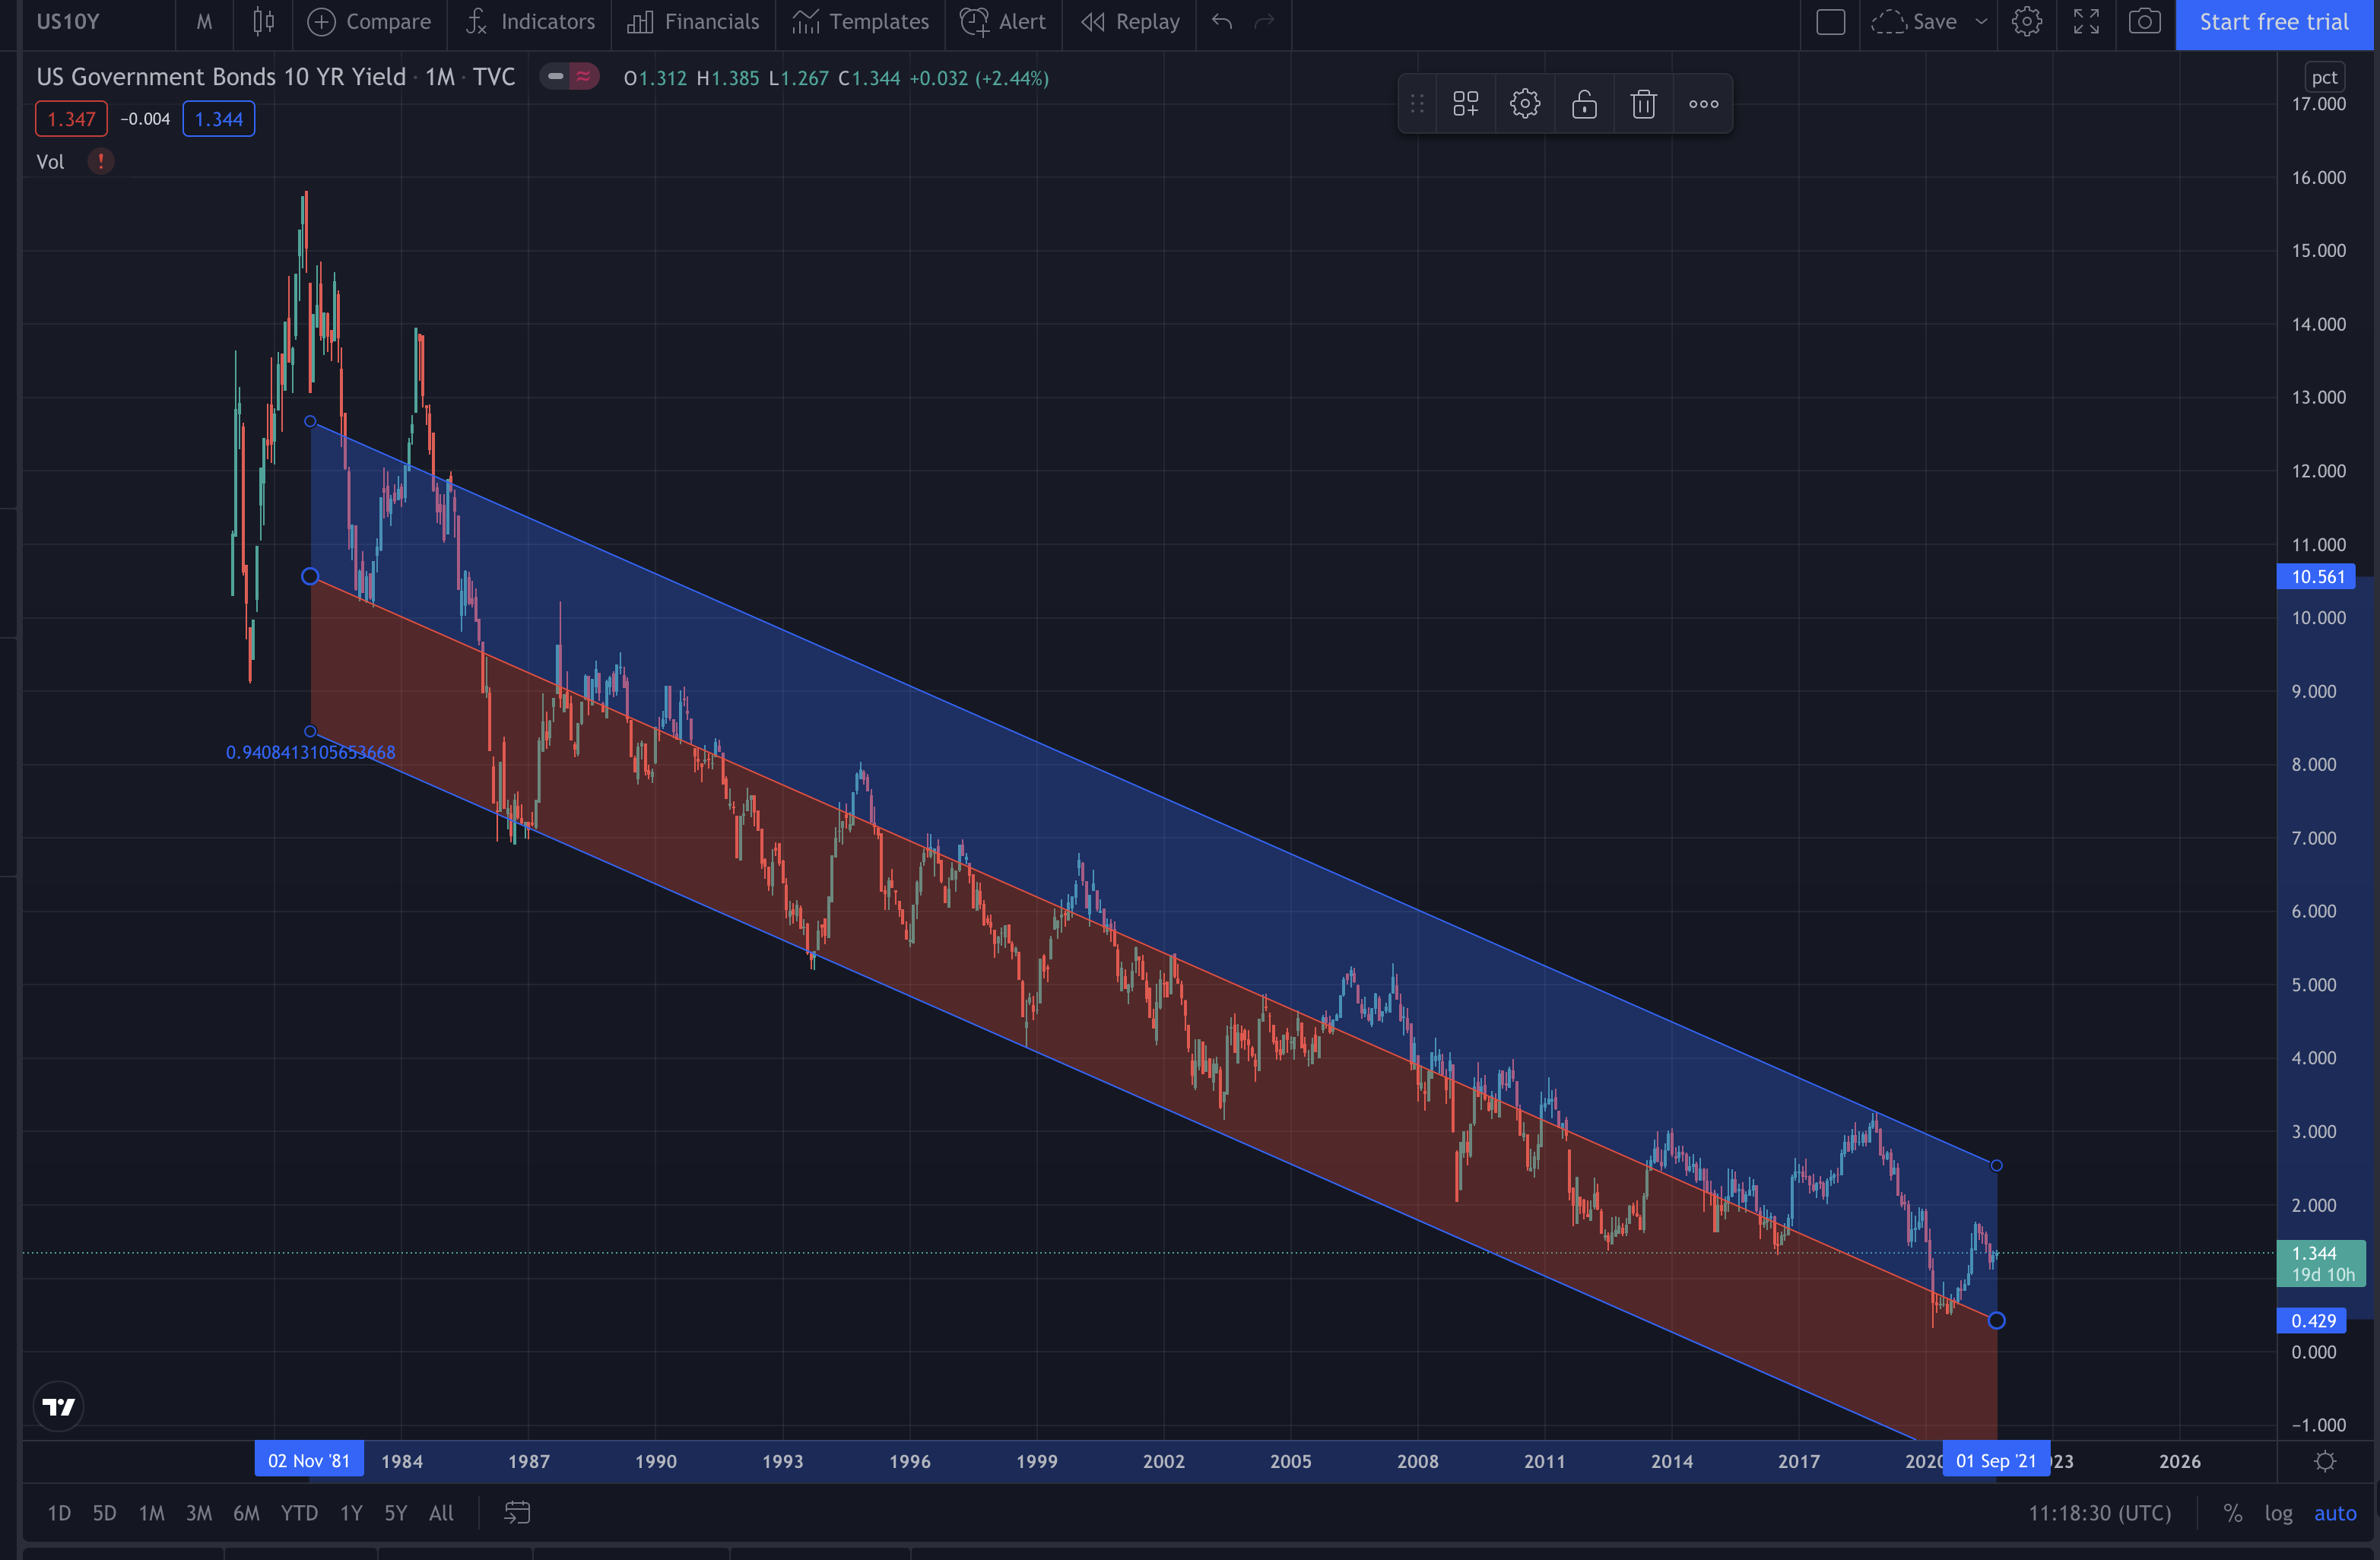
Task: Lock the selected drawing
Action: coord(1584,104)
